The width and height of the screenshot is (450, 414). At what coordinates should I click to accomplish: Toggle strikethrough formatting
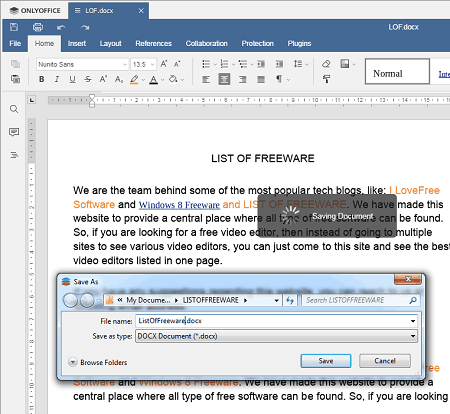[x=88, y=79]
